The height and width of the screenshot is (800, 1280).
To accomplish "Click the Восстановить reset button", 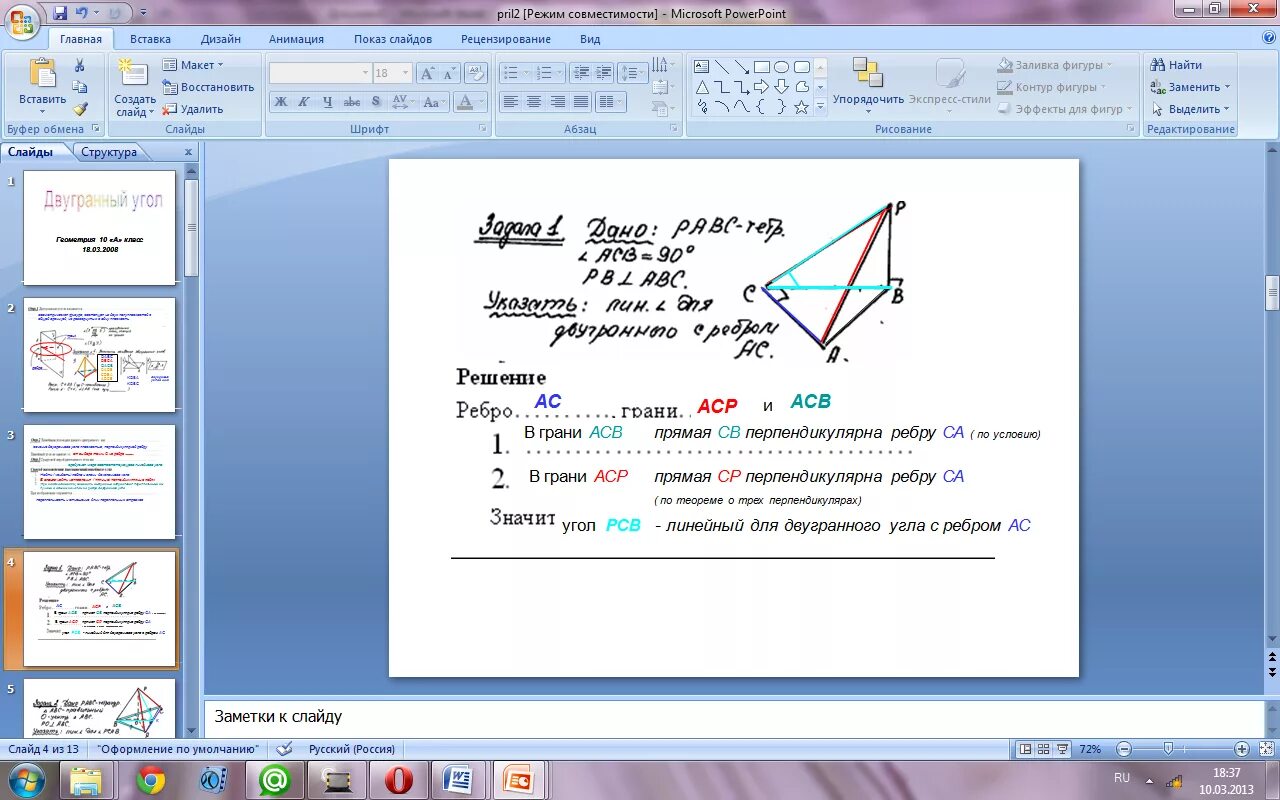I will click(x=208, y=87).
